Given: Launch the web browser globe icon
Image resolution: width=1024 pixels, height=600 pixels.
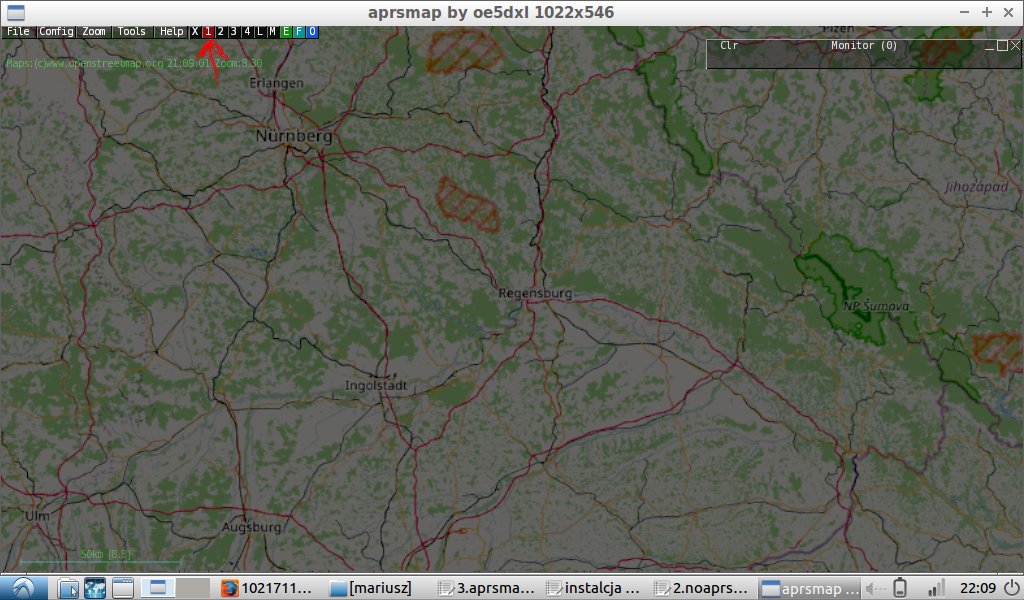Looking at the screenshot, I should 95,588.
